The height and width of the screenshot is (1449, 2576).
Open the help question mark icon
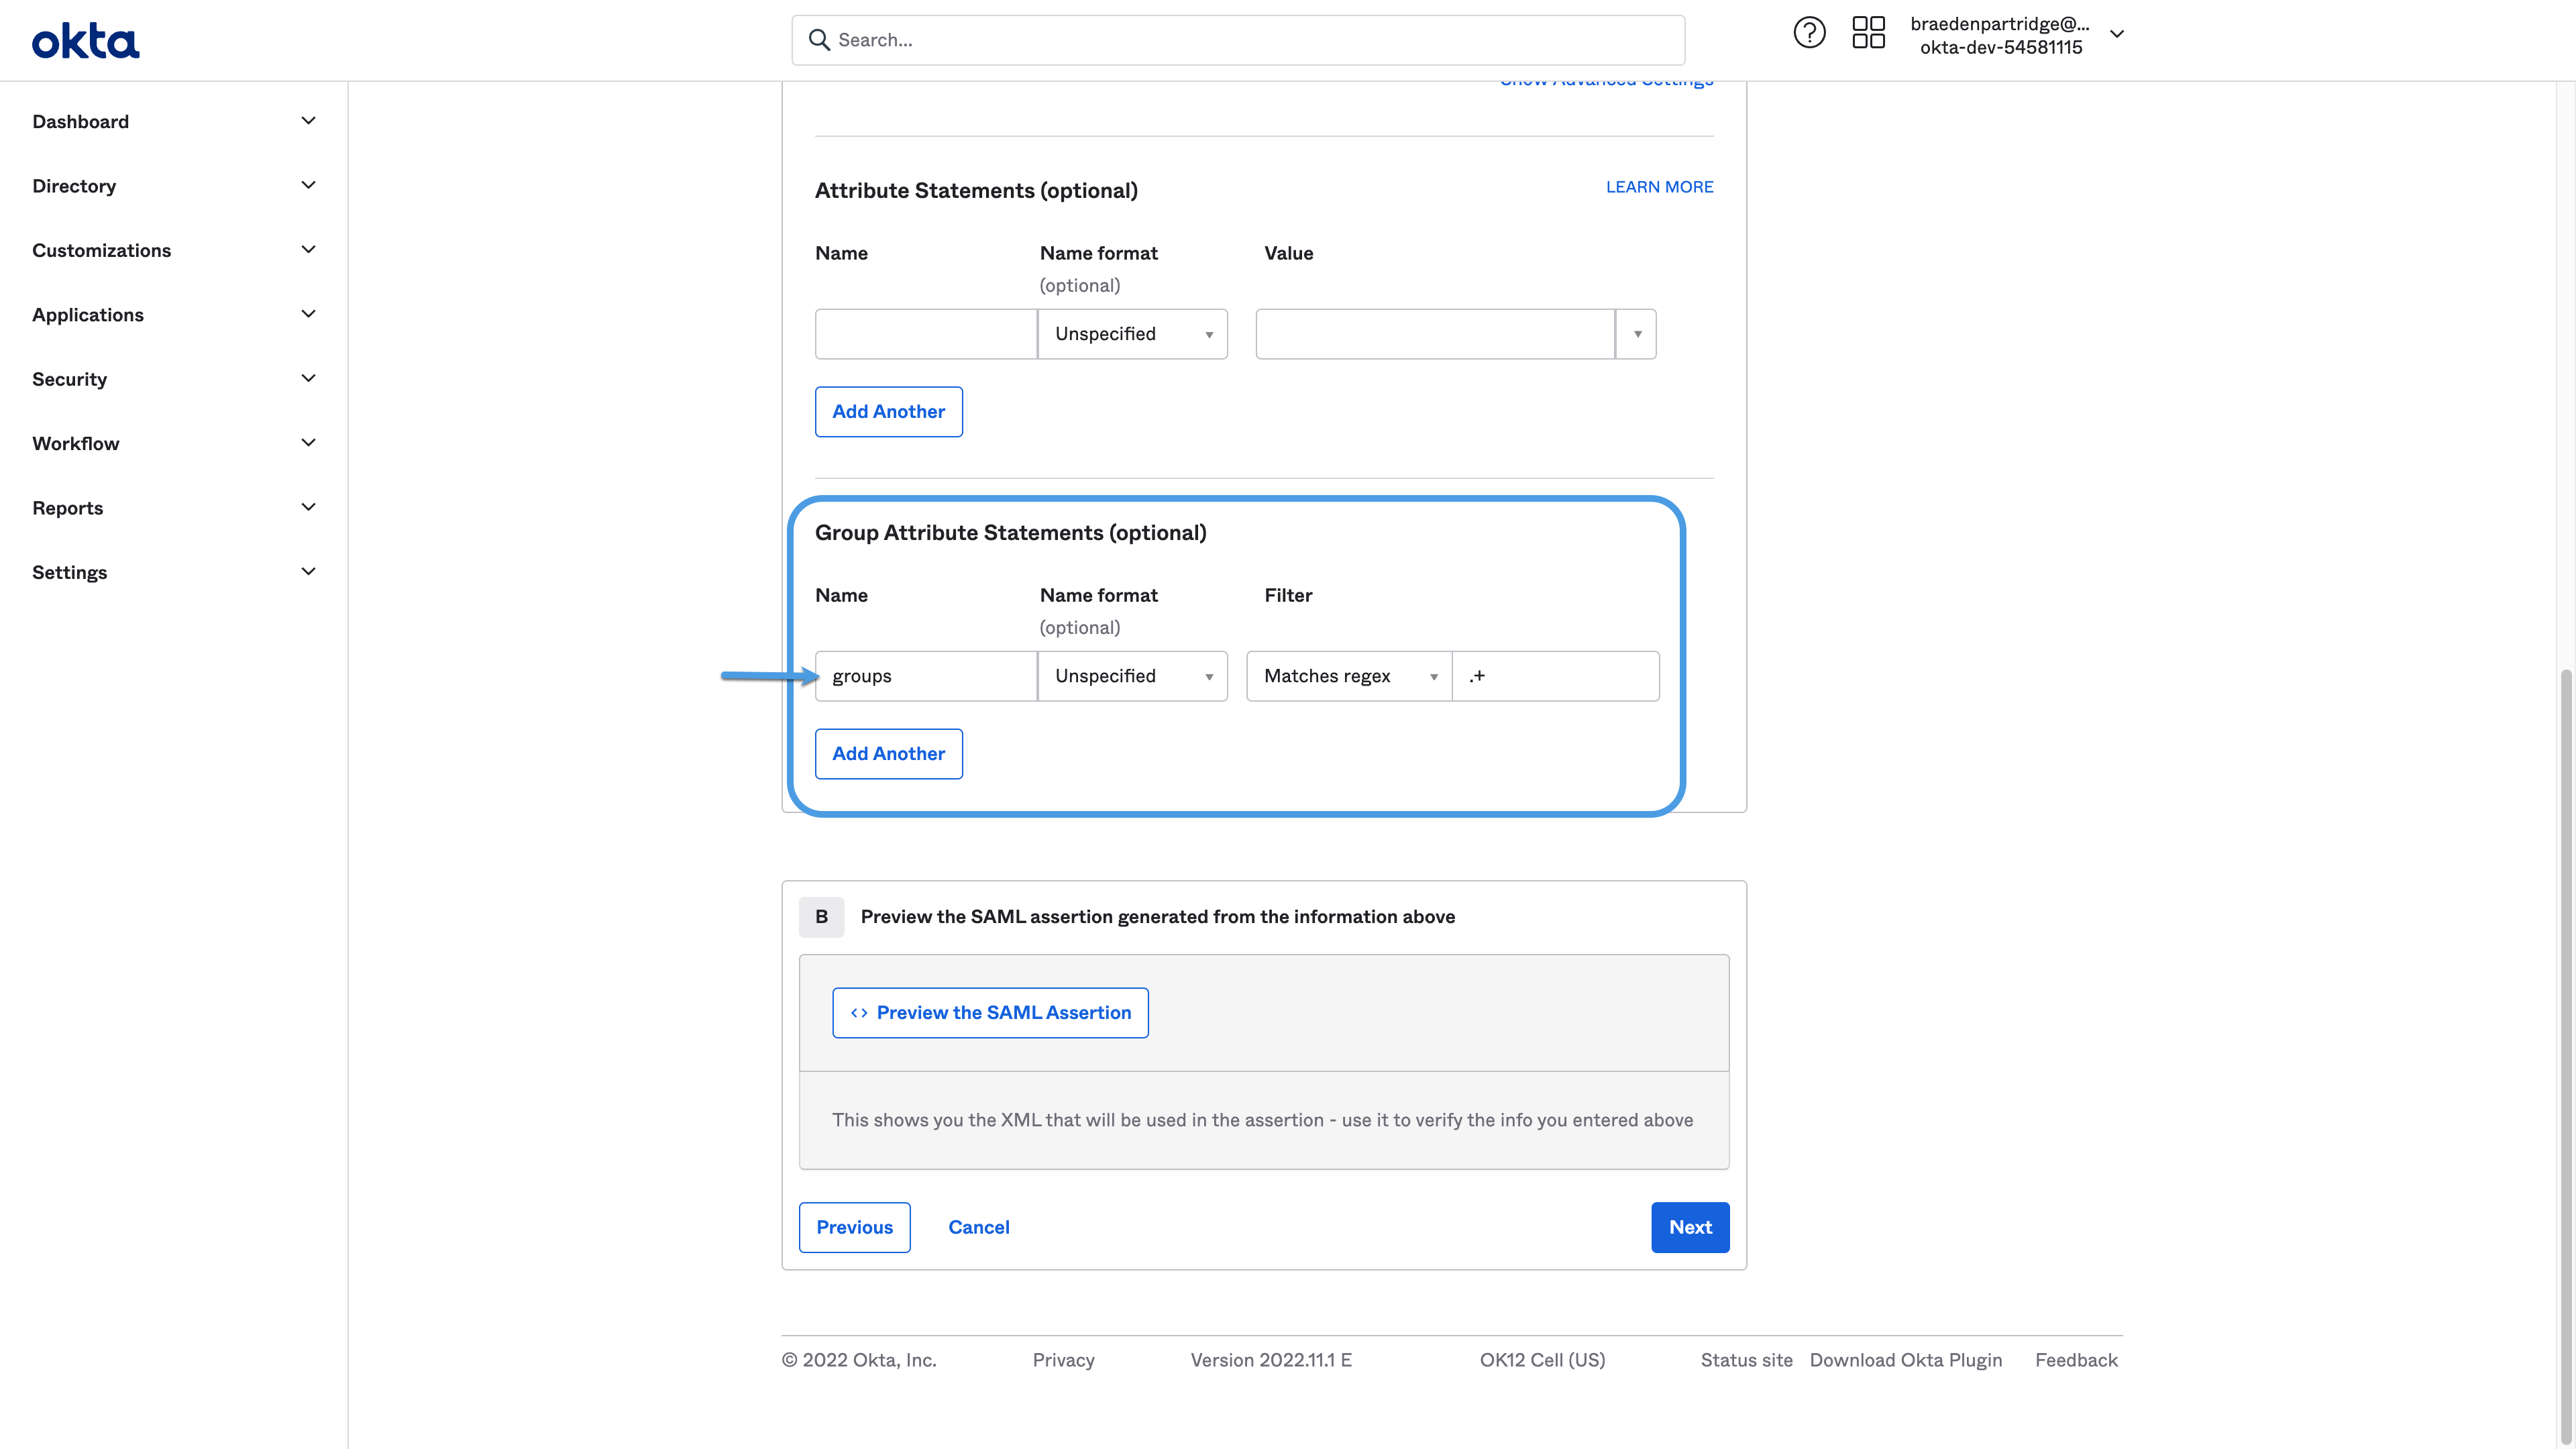tap(1809, 33)
